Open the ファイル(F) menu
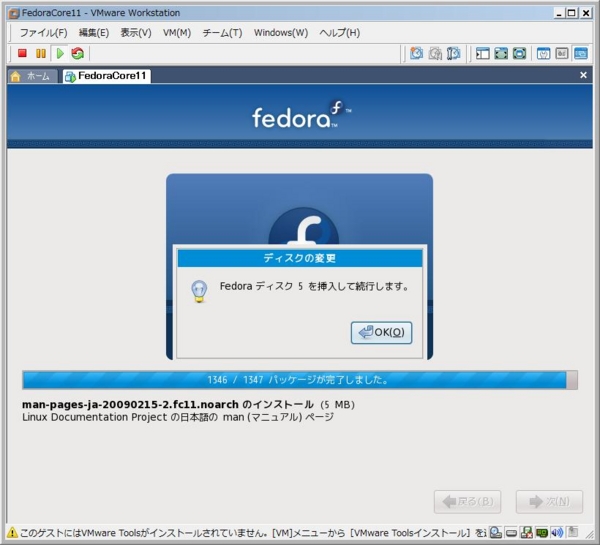The height and width of the screenshot is (545, 600). (43, 33)
